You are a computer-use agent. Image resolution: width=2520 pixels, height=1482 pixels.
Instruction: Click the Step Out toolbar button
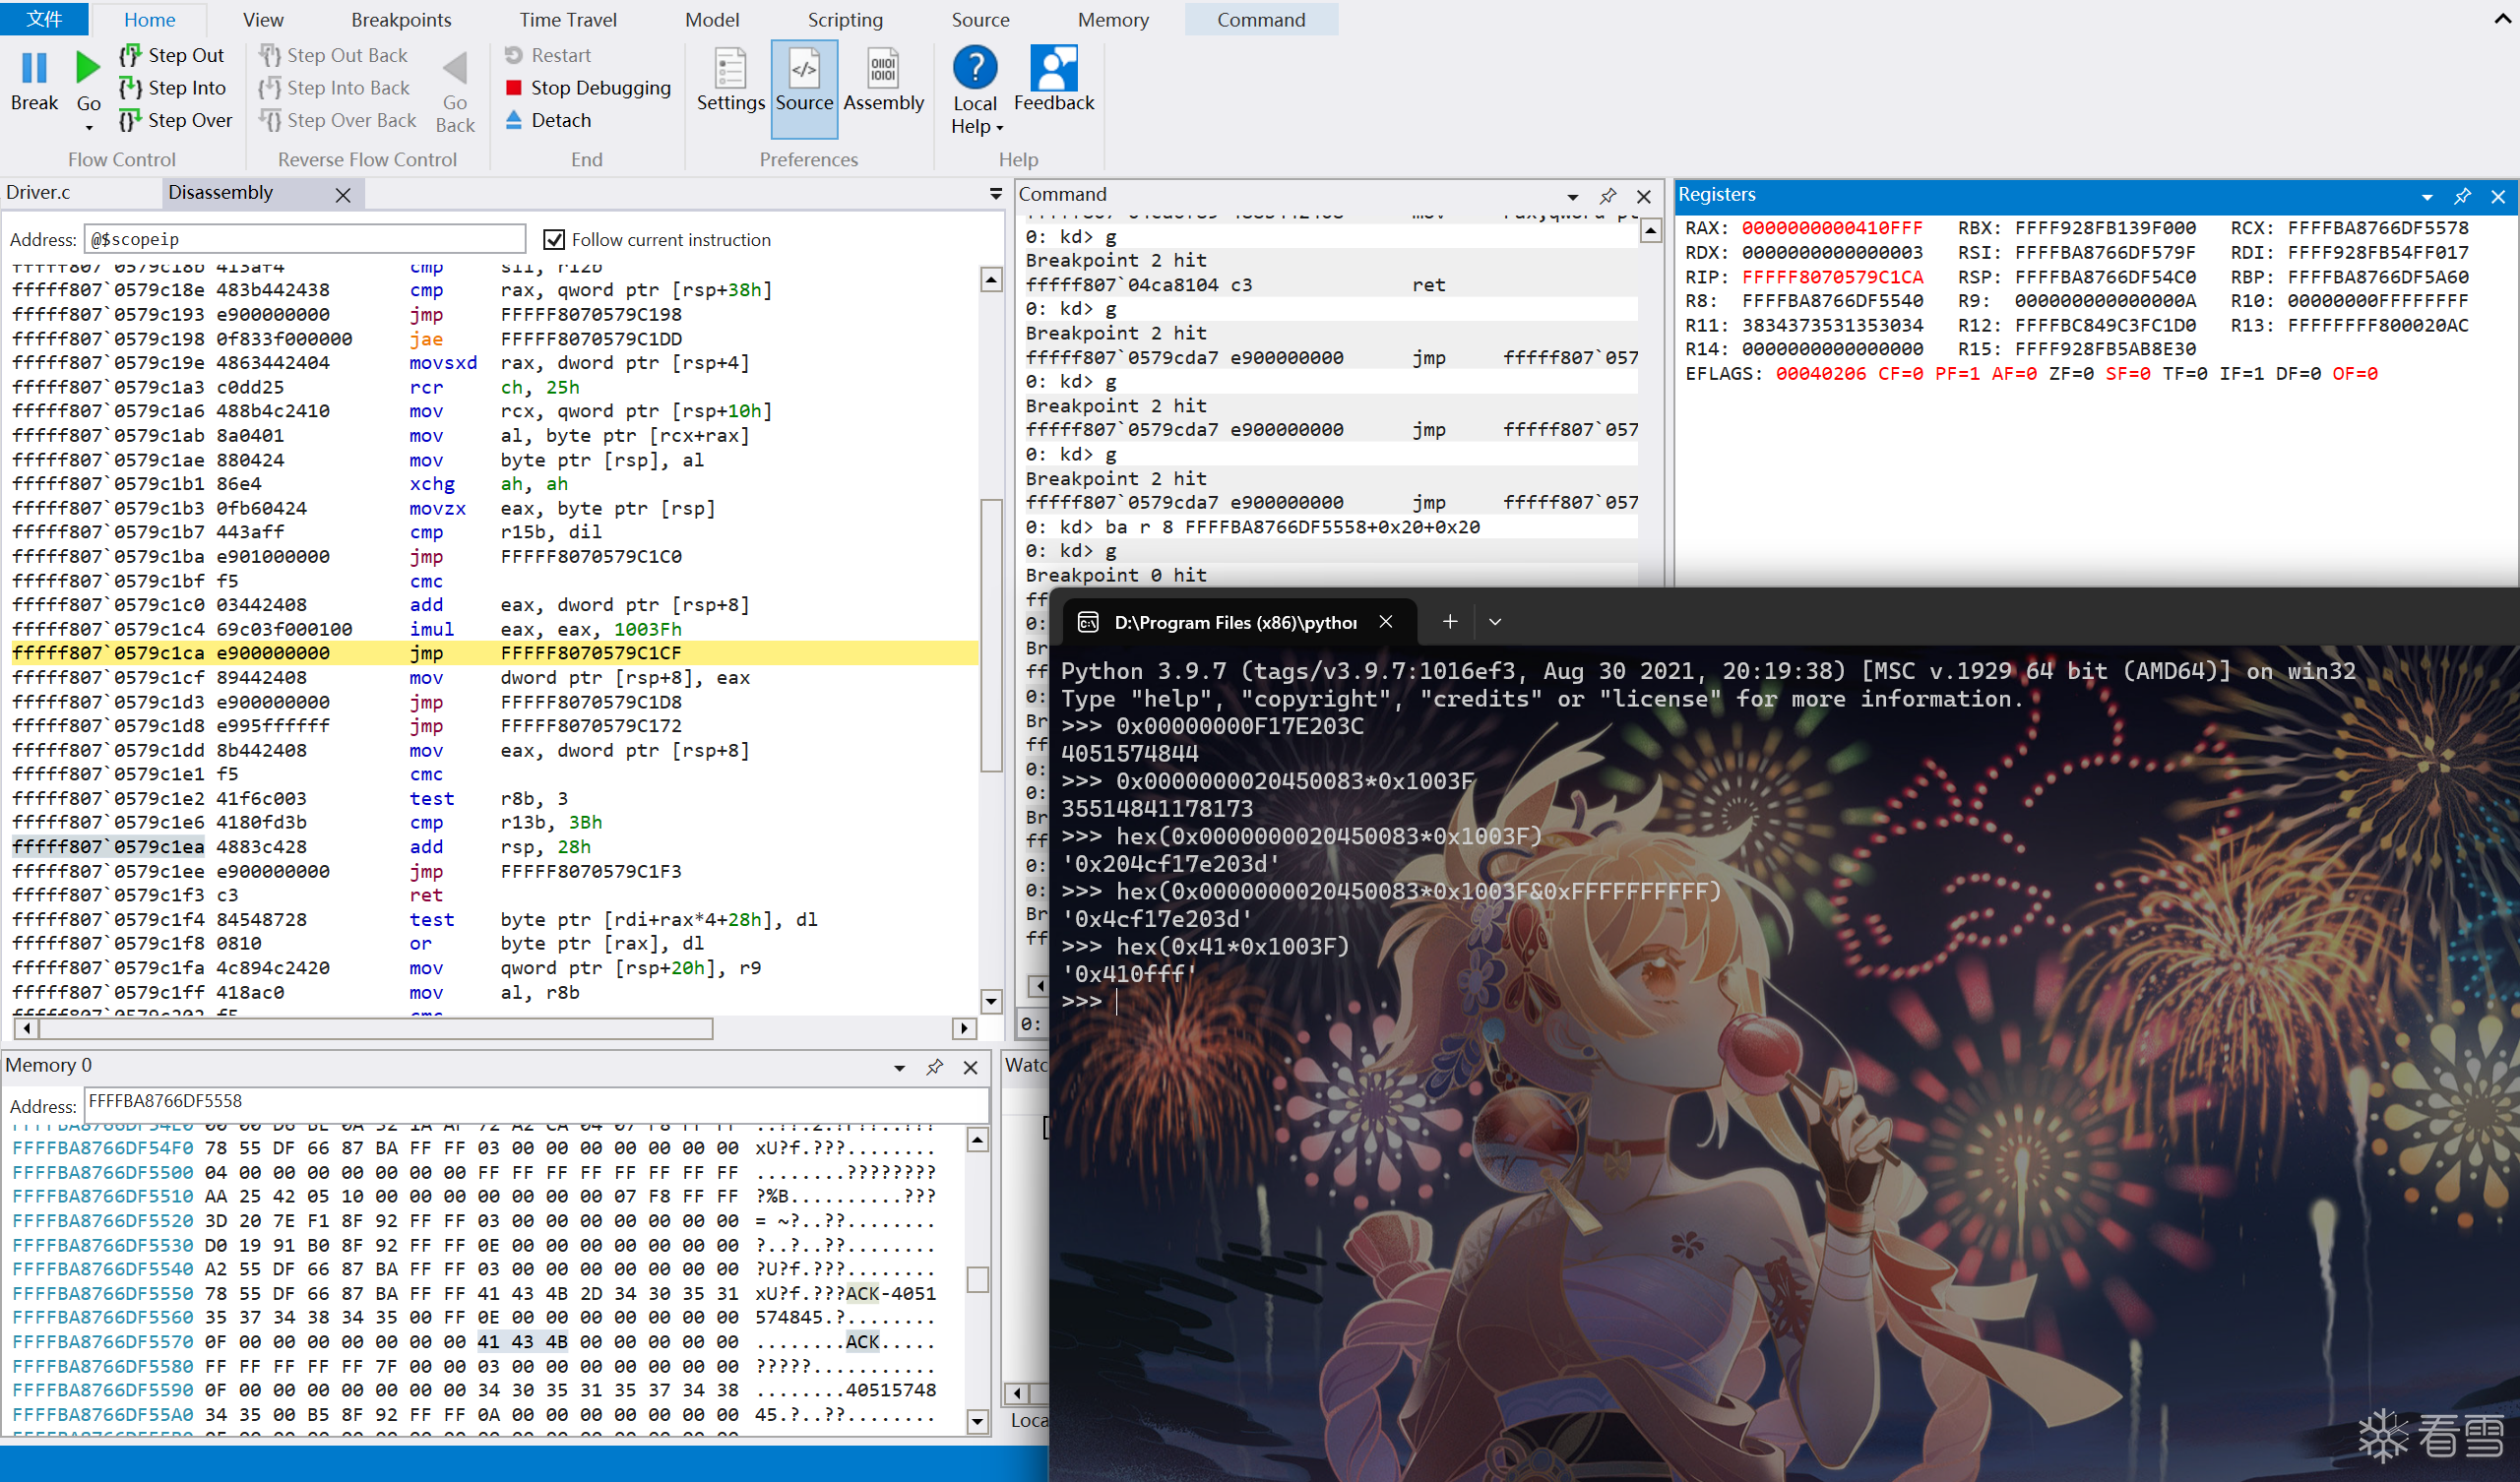coord(172,55)
